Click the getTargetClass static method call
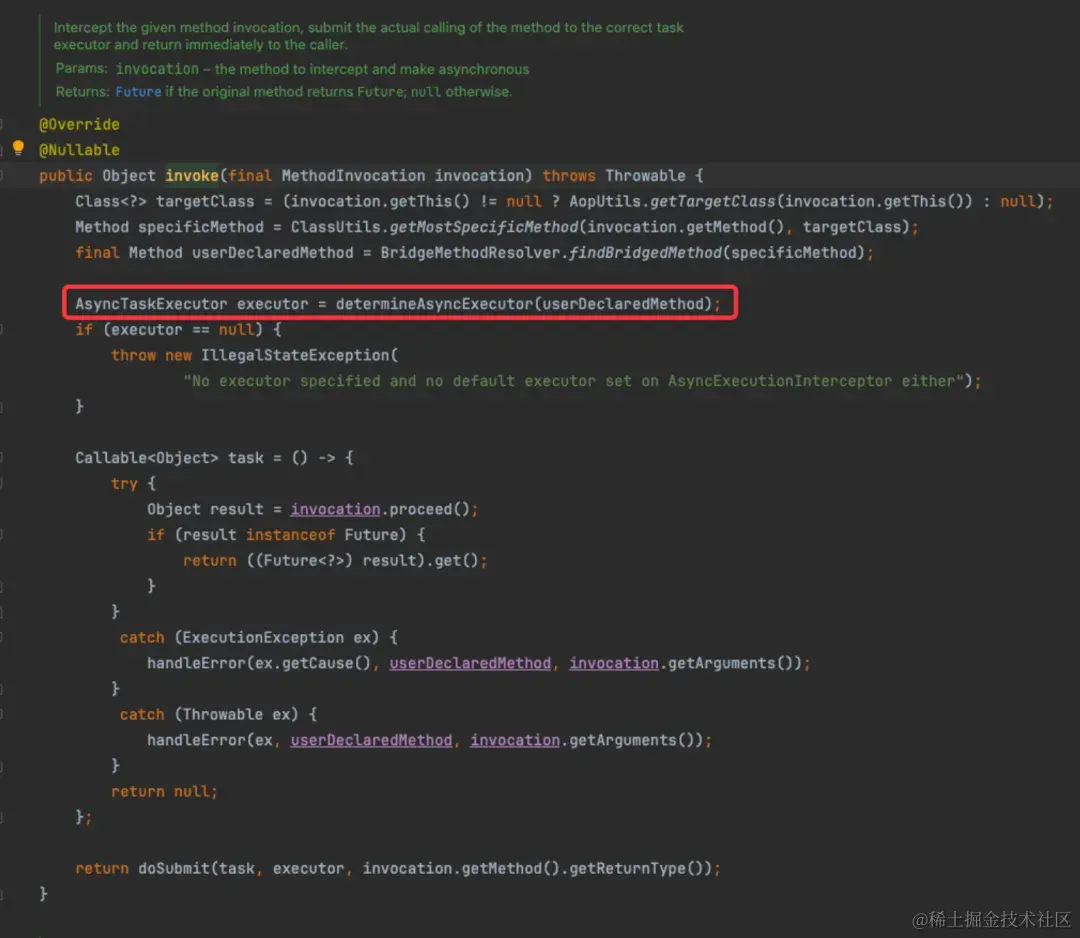Viewport: 1080px width, 938px height. (x=713, y=201)
